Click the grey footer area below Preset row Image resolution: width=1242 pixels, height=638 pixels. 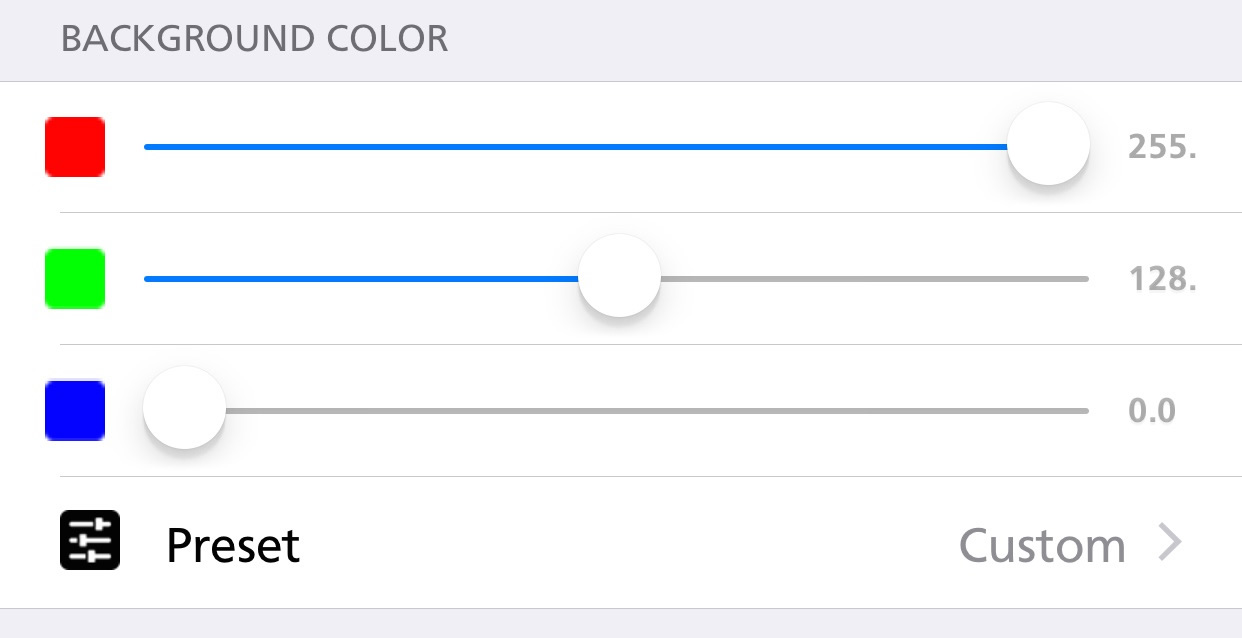[621, 624]
